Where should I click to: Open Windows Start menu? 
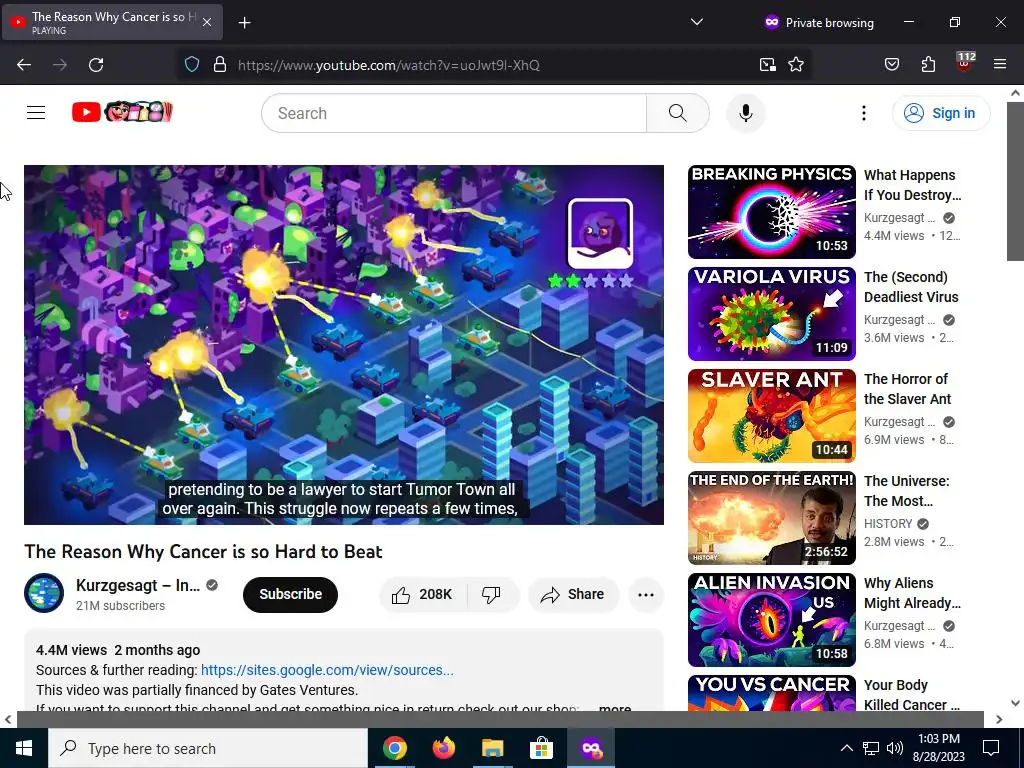(24, 748)
